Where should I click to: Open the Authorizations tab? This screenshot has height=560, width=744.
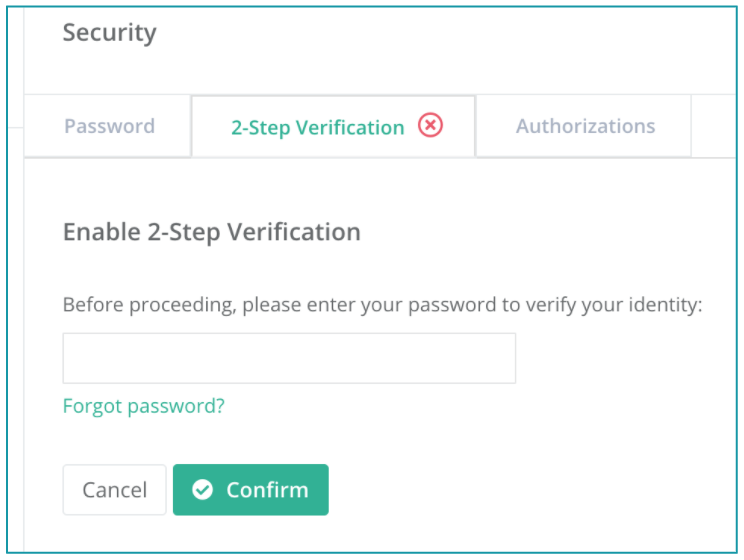[584, 126]
